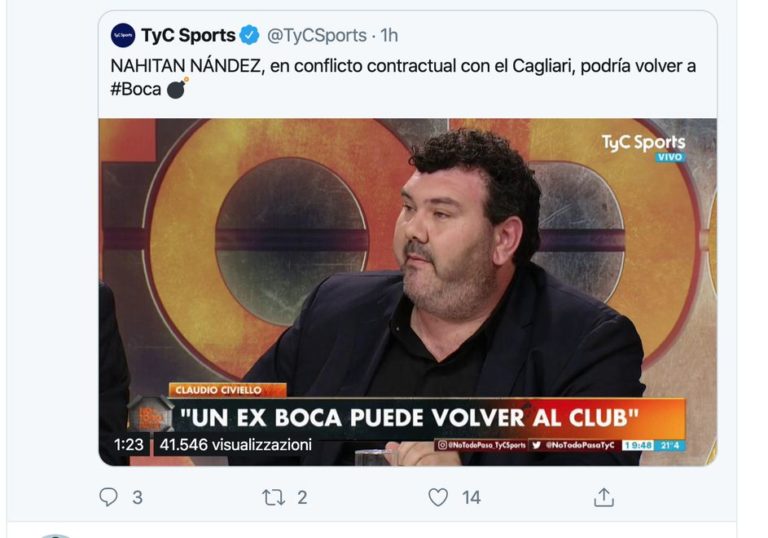This screenshot has width=768, height=538.
Task: Click the "UN EX BOCA PUEDE VOLVER" banner
Action: pyautogui.click(x=409, y=418)
